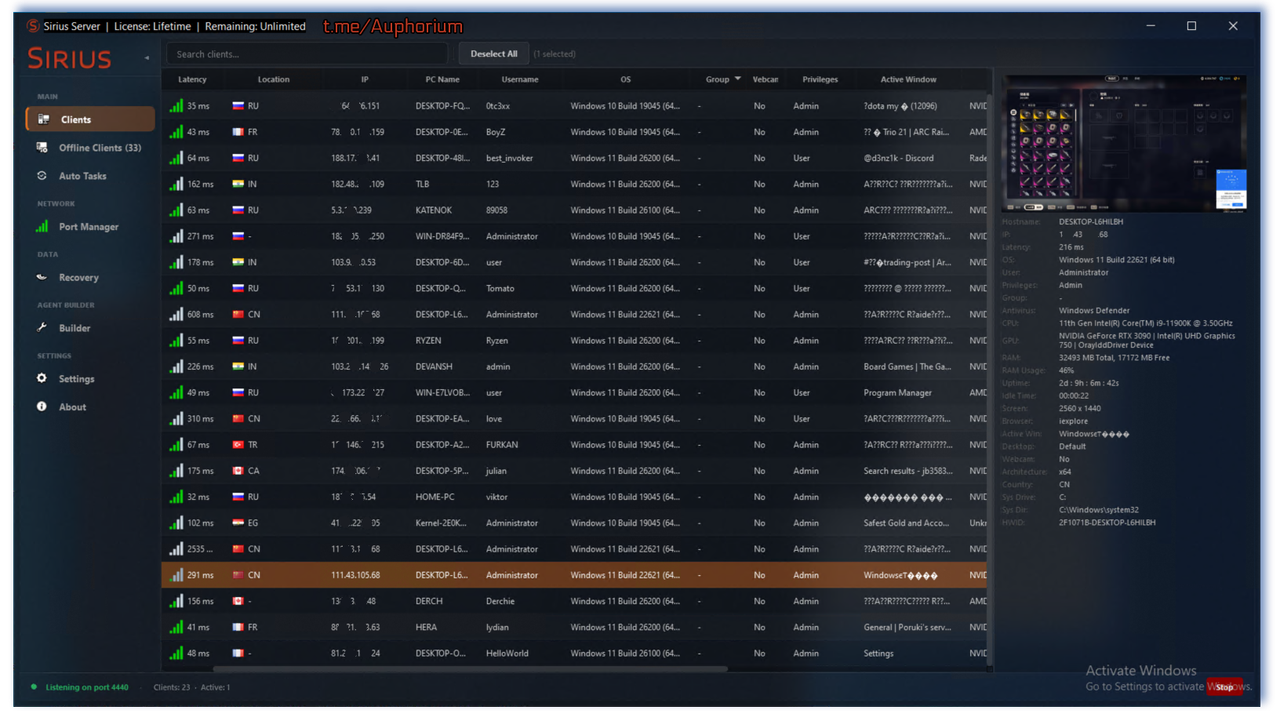Screen dimensions: 1280x711
Task: Select the Auto Tasks sidebar icon
Action: (42, 175)
